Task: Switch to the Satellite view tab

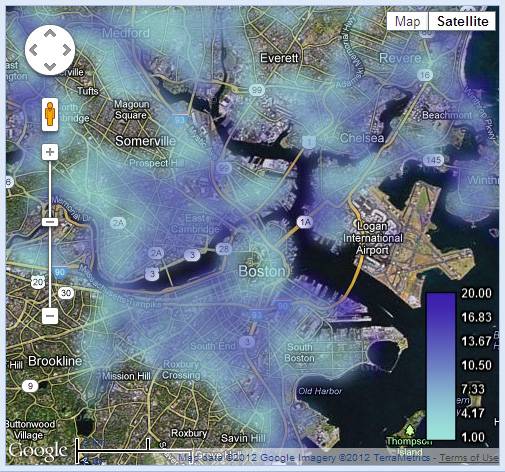Action: coord(463,22)
